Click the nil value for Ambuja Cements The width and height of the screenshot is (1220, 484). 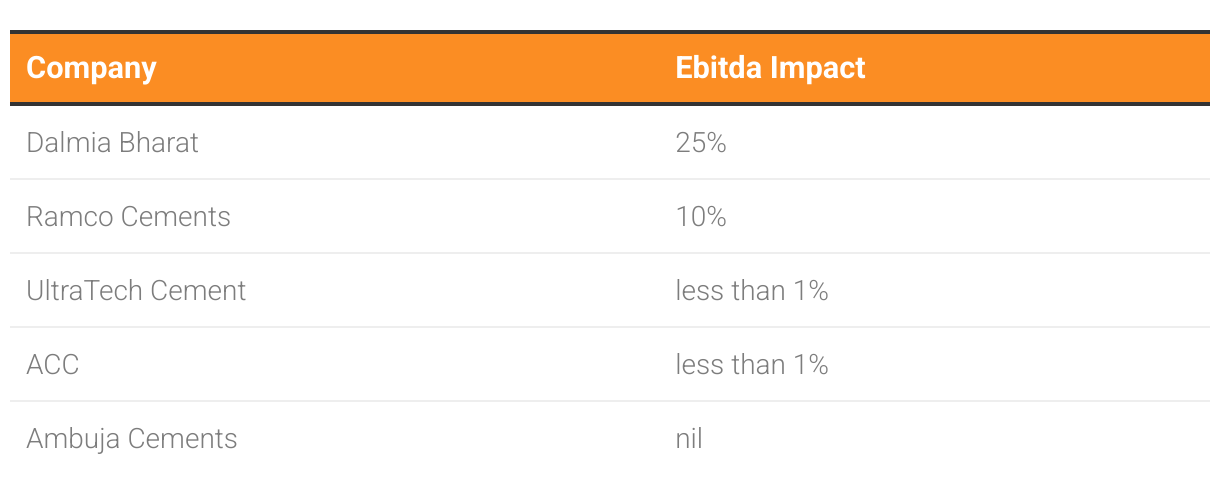pos(689,439)
